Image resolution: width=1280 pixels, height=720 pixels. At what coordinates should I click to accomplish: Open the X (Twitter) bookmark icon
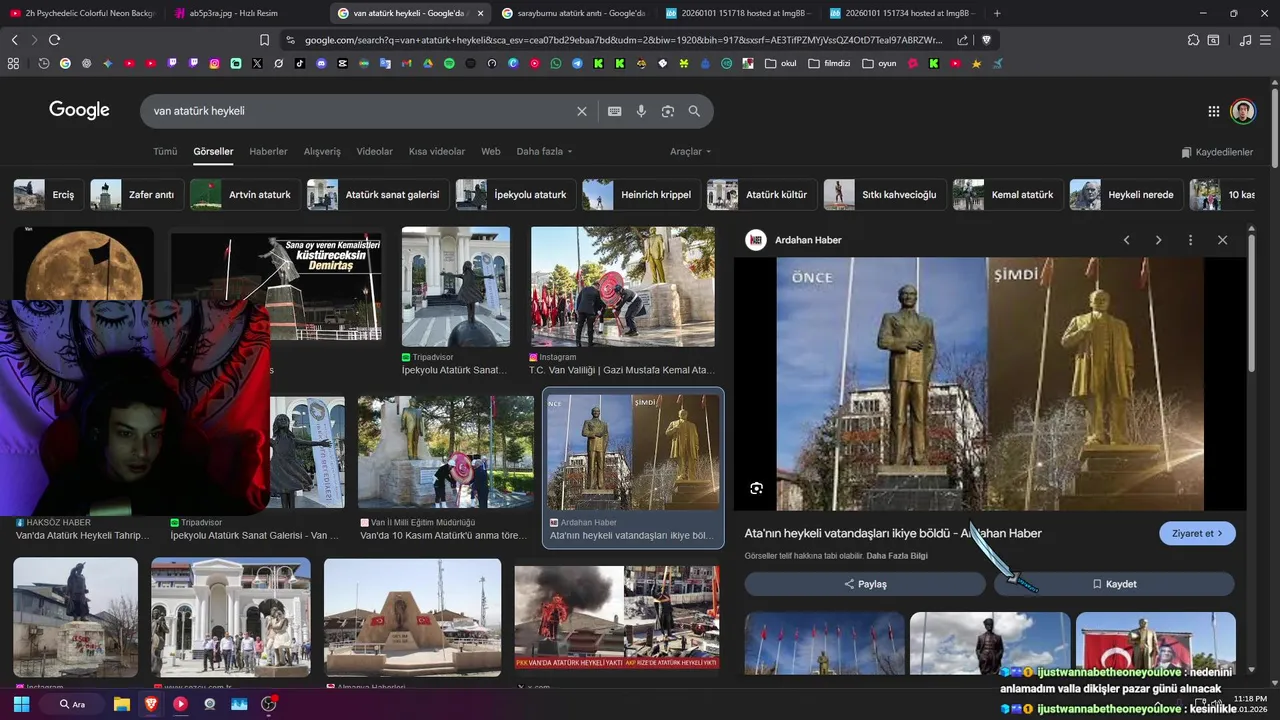coord(257,63)
